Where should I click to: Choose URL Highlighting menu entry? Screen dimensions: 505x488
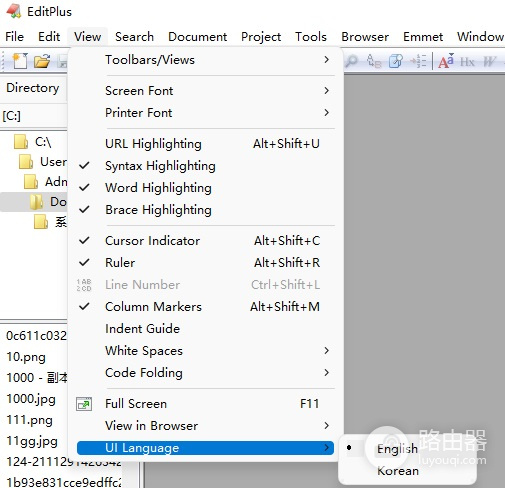205,144
